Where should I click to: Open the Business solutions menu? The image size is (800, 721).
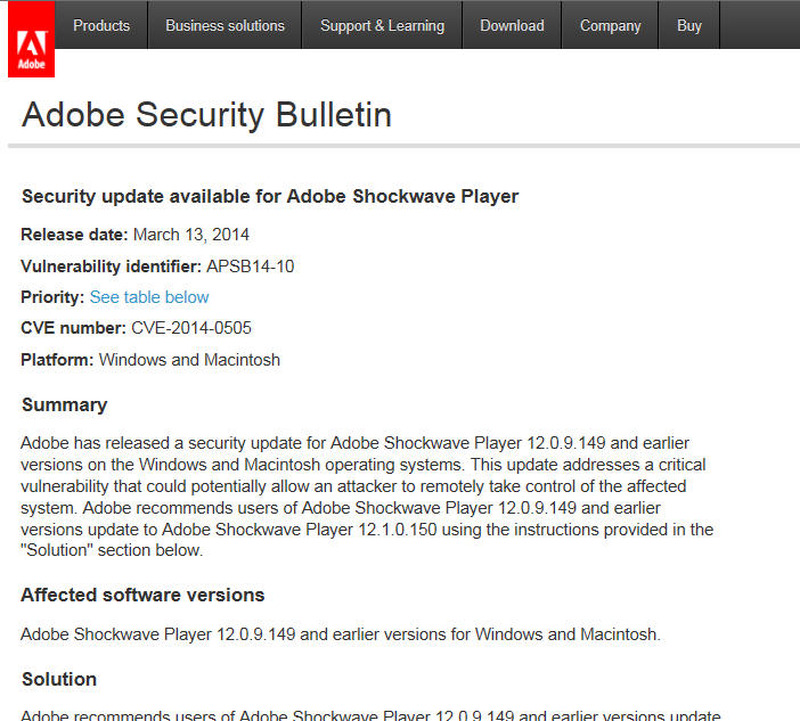[225, 25]
